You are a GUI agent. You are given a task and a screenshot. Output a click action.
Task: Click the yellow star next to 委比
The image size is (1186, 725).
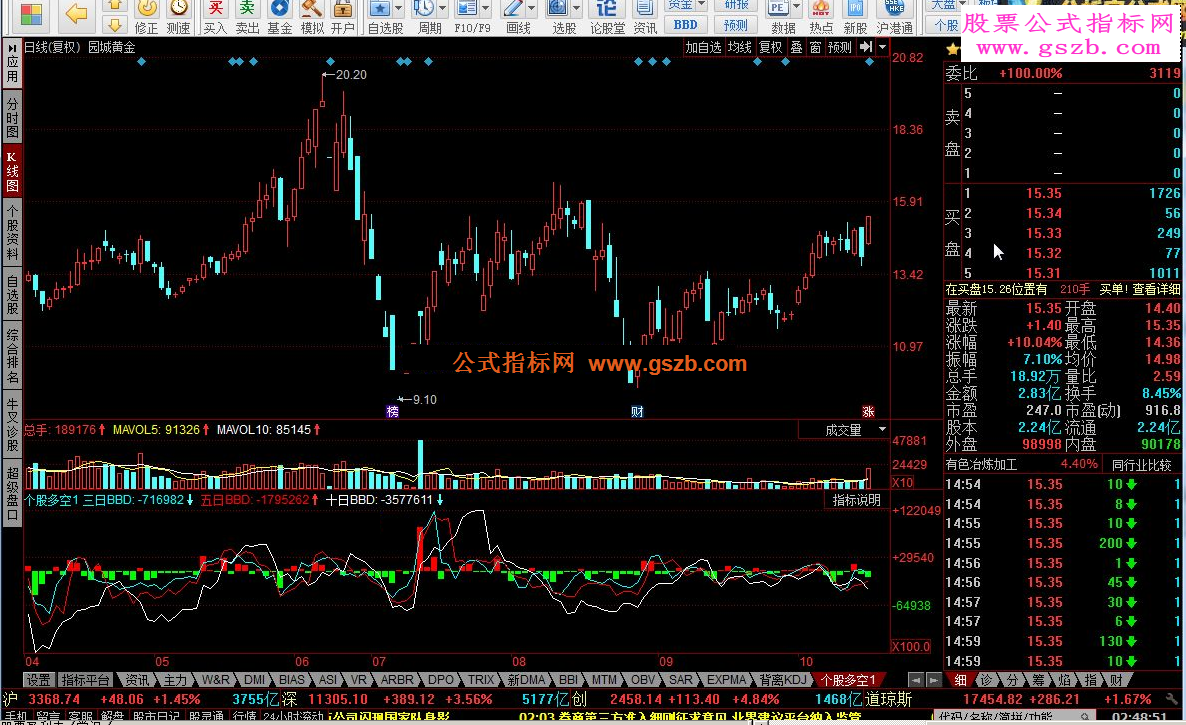(x=952, y=50)
